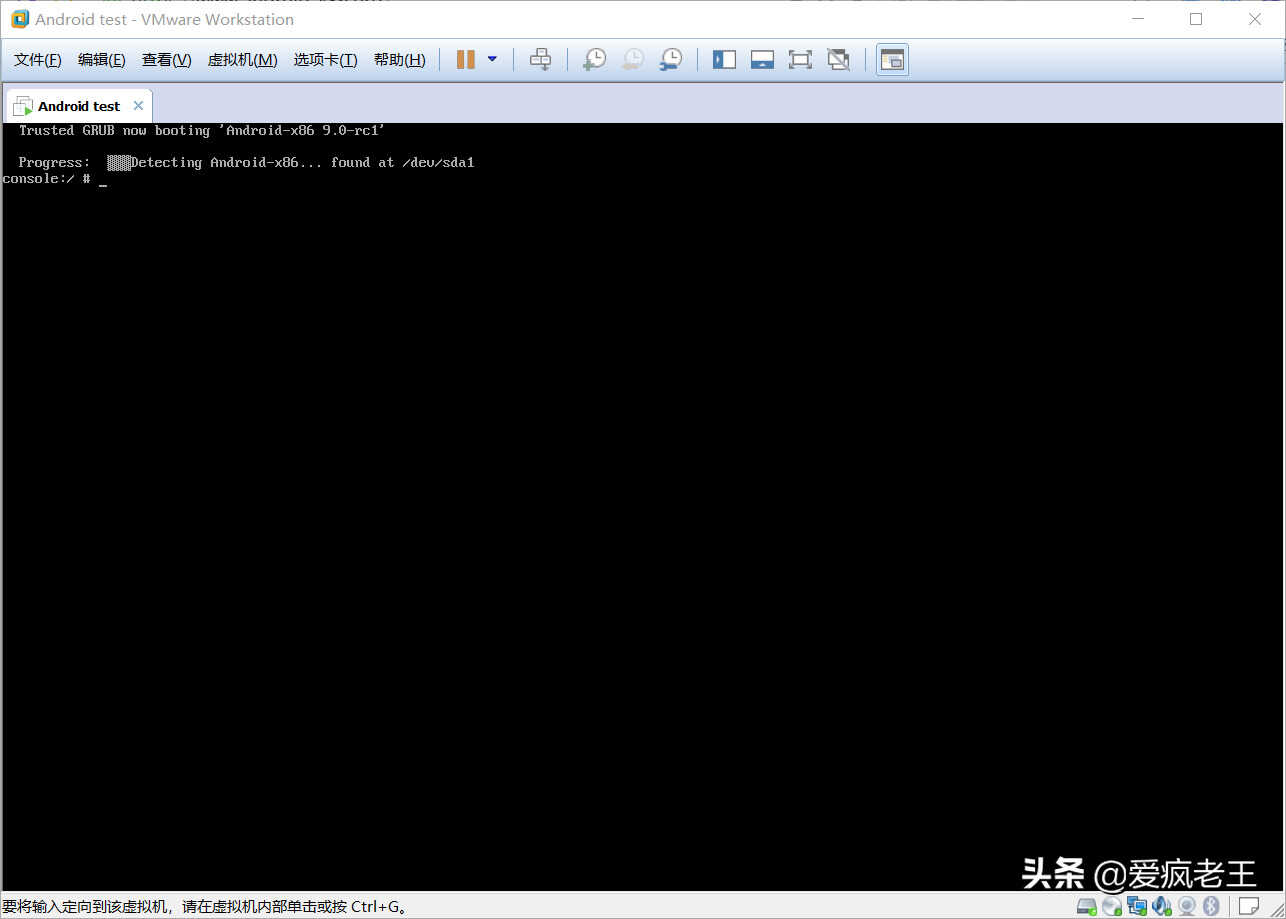Viewport: 1286px width, 919px height.
Task: Open the 编辑(E) menu
Action: 102,60
